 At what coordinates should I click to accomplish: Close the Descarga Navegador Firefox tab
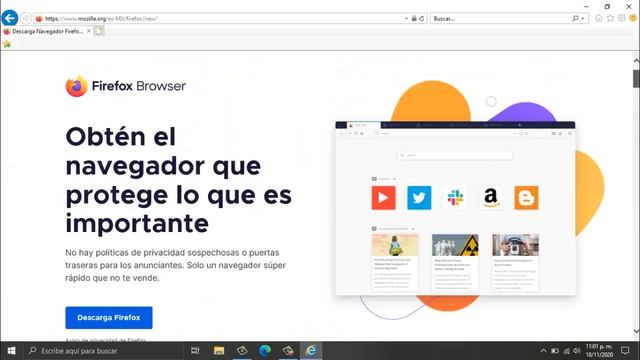click(89, 31)
